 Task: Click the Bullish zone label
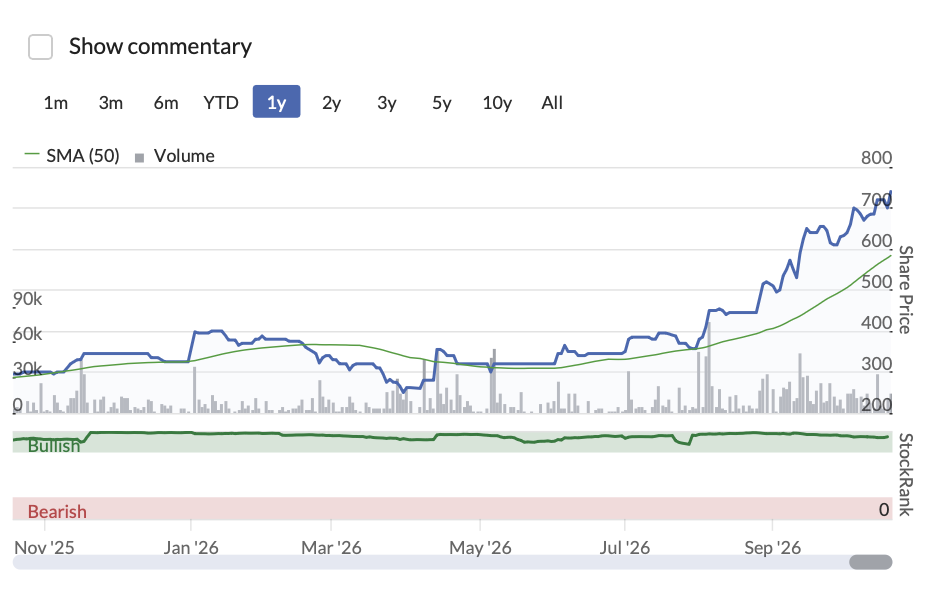click(54, 445)
